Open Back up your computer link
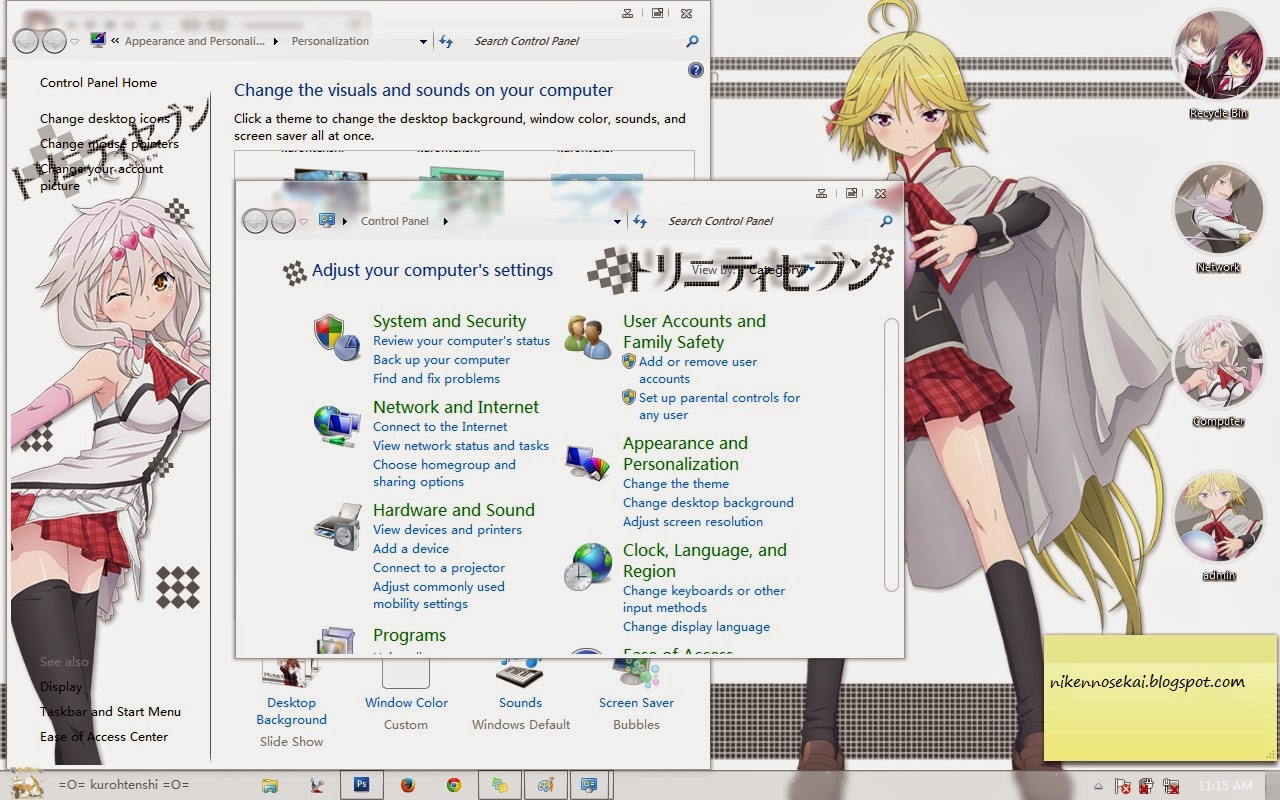 [x=441, y=360]
